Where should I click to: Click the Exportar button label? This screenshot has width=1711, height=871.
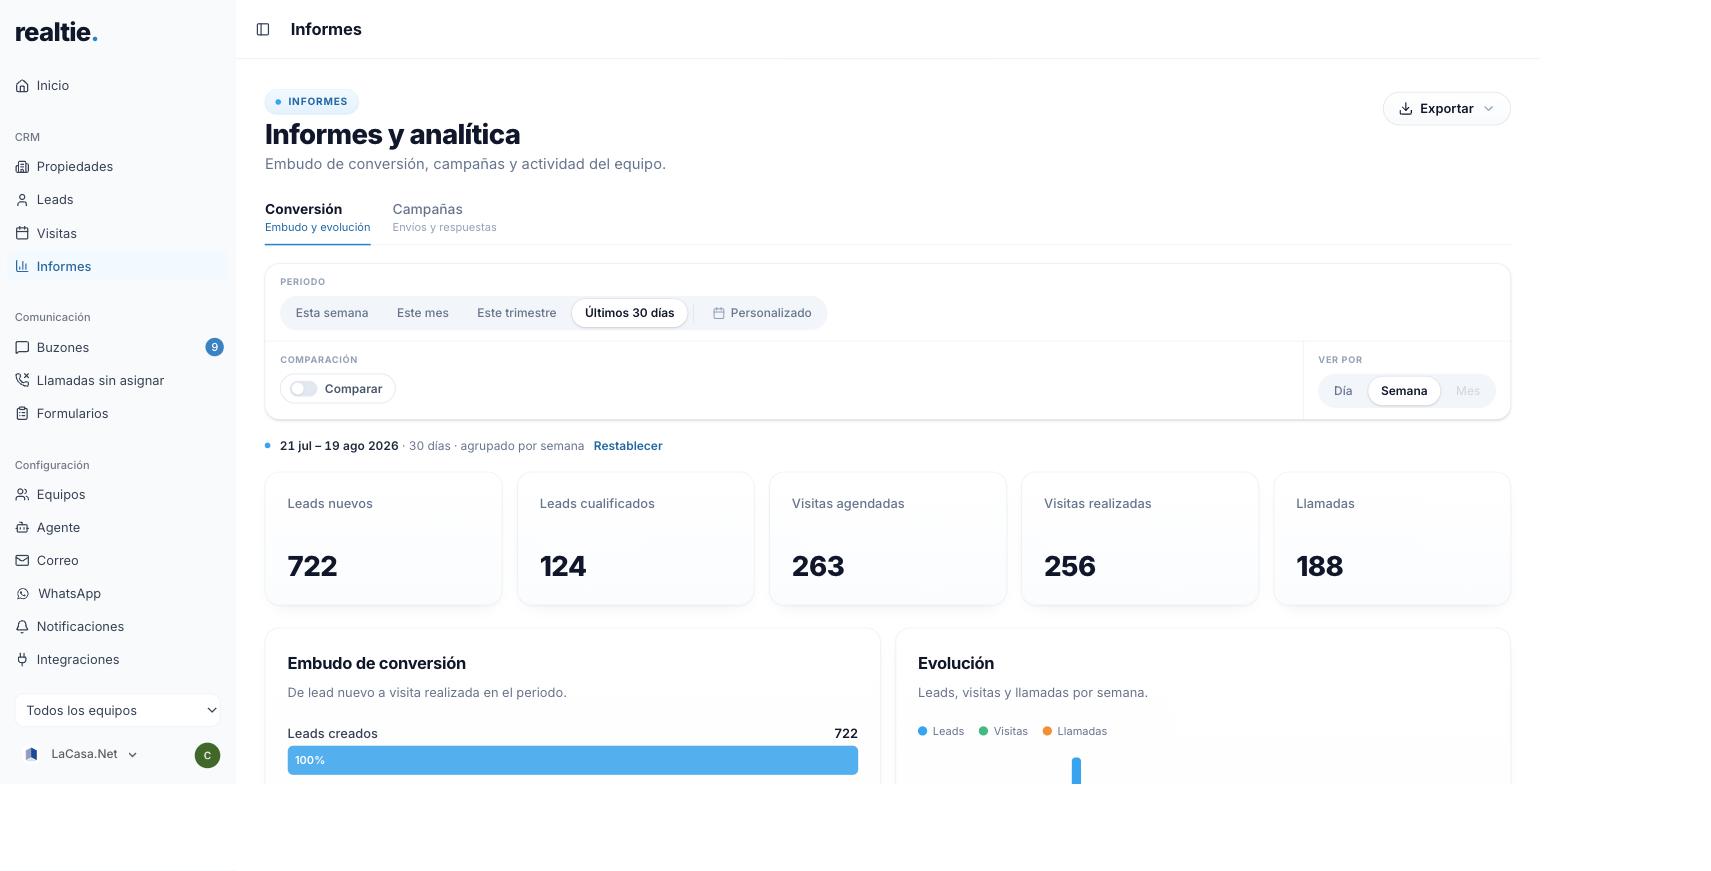(1446, 109)
